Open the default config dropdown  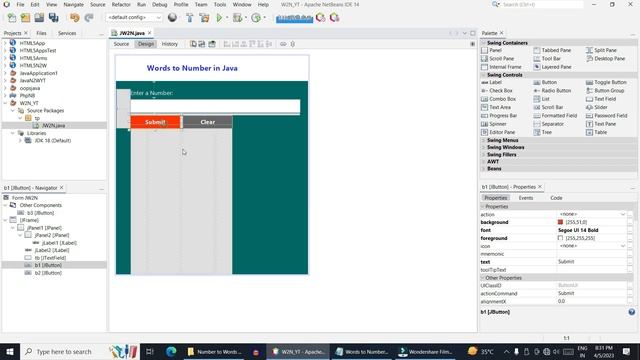[134, 18]
